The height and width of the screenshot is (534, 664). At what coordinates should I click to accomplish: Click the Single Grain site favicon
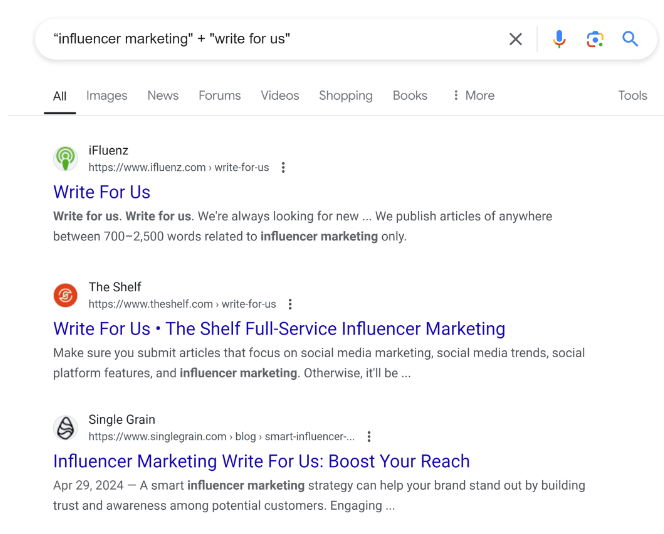click(x=65, y=428)
